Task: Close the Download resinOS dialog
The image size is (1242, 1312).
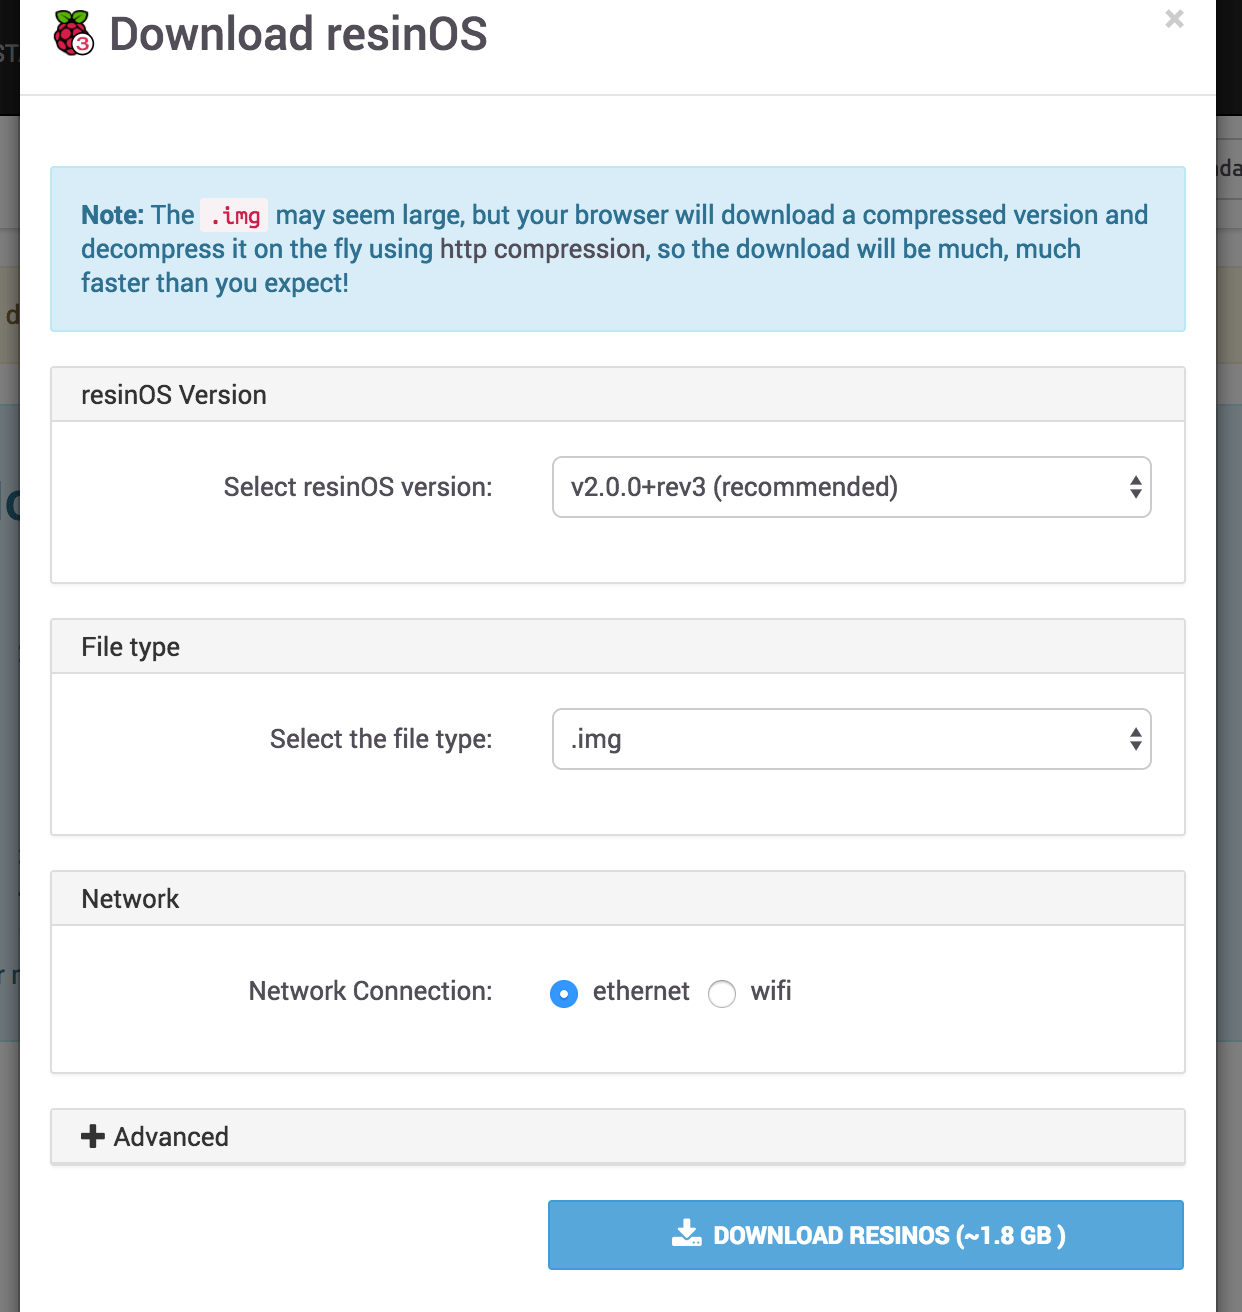Action: [x=1174, y=19]
